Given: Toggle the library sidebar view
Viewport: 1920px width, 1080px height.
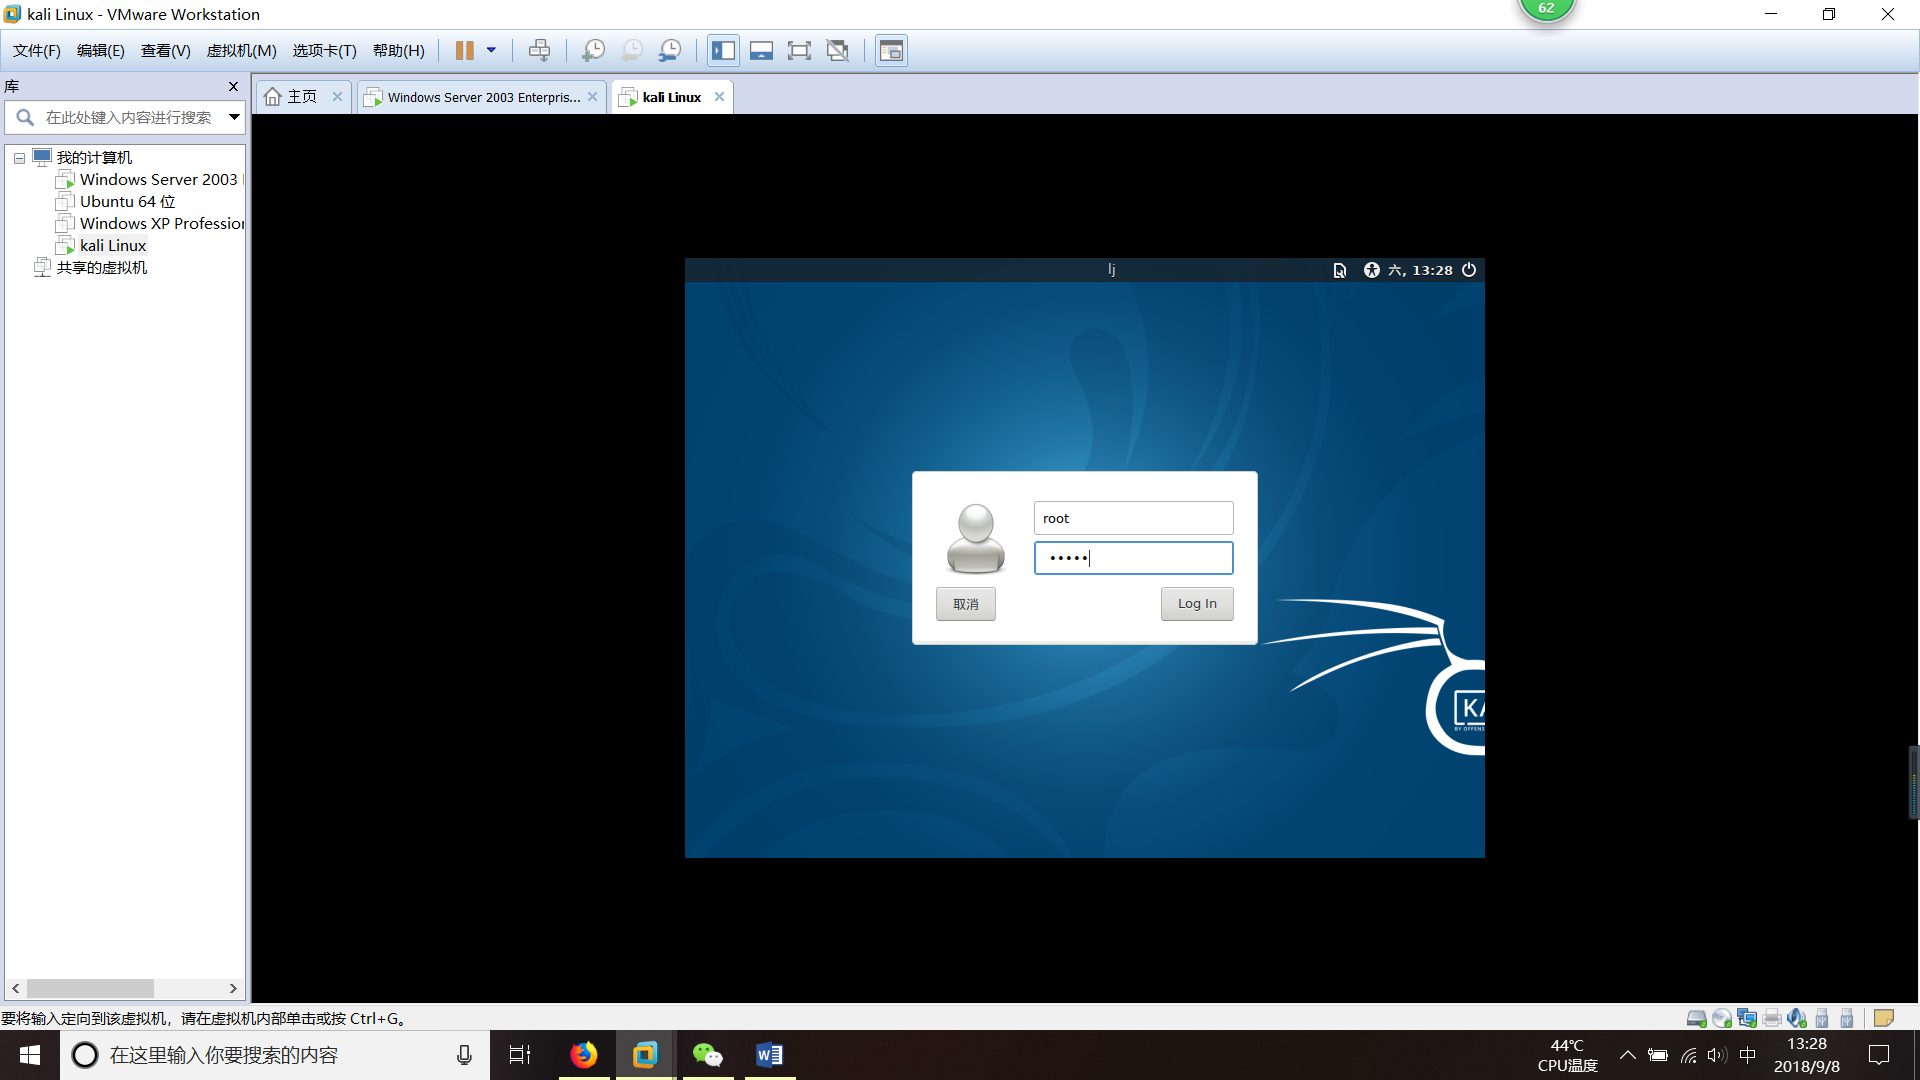Looking at the screenshot, I should coord(723,50).
